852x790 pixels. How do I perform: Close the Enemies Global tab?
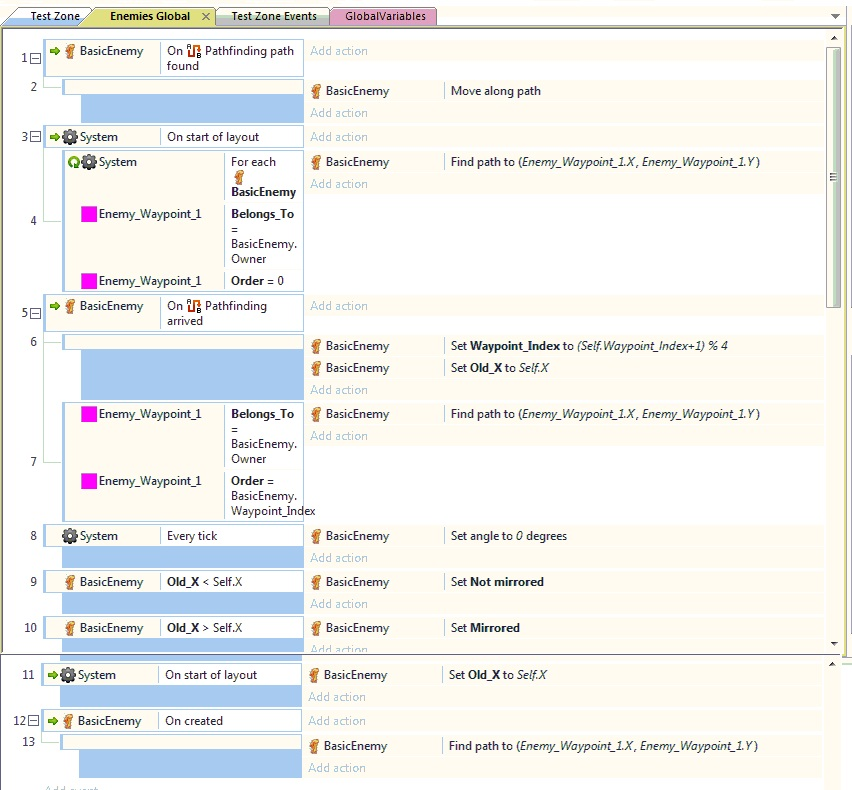click(x=206, y=16)
